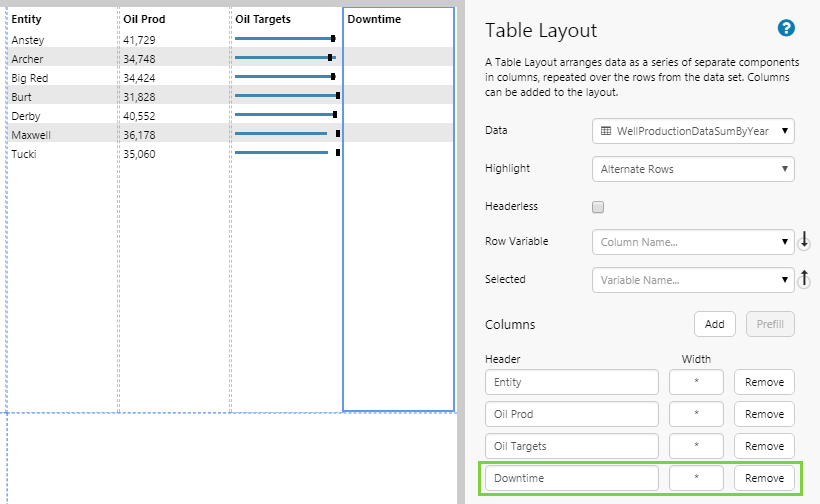The width and height of the screenshot is (820, 504).
Task: Toggle the Headerless checkbox
Action: (x=599, y=207)
